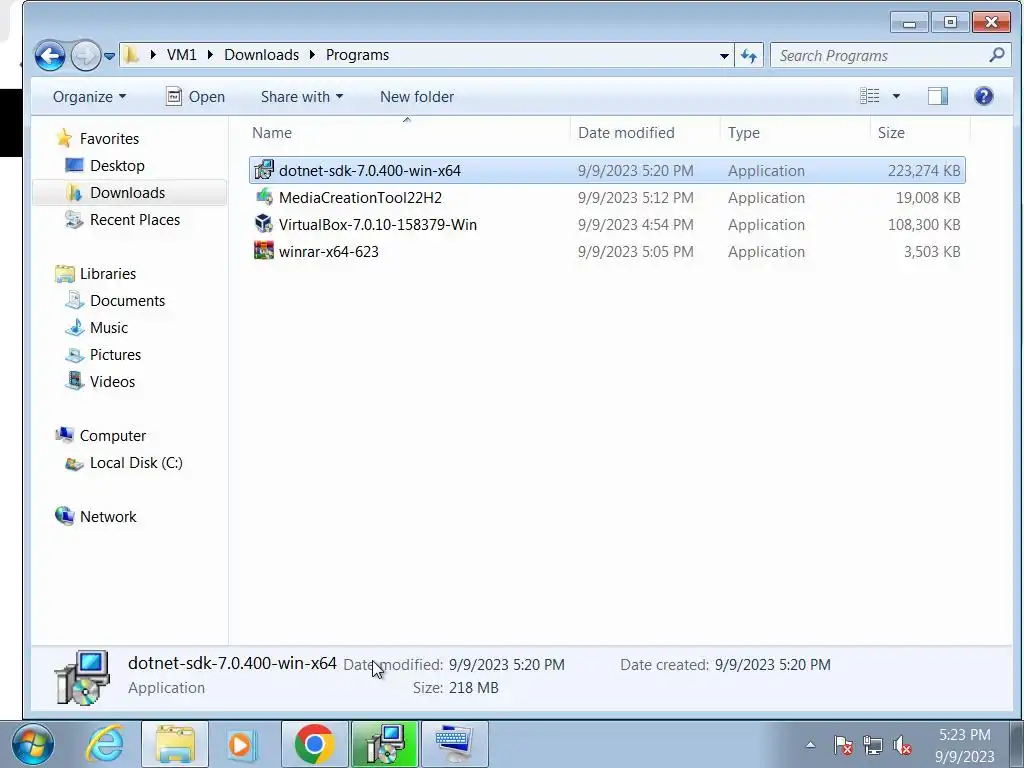
Task: Click the Refresh button beside address bar
Action: click(749, 56)
